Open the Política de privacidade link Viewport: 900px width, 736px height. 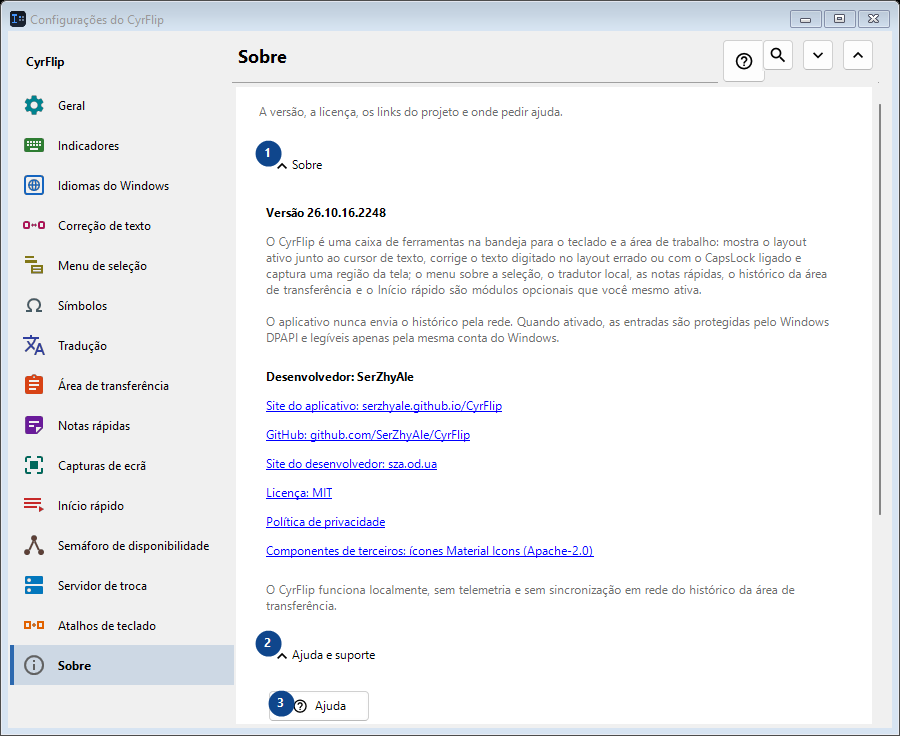(325, 522)
